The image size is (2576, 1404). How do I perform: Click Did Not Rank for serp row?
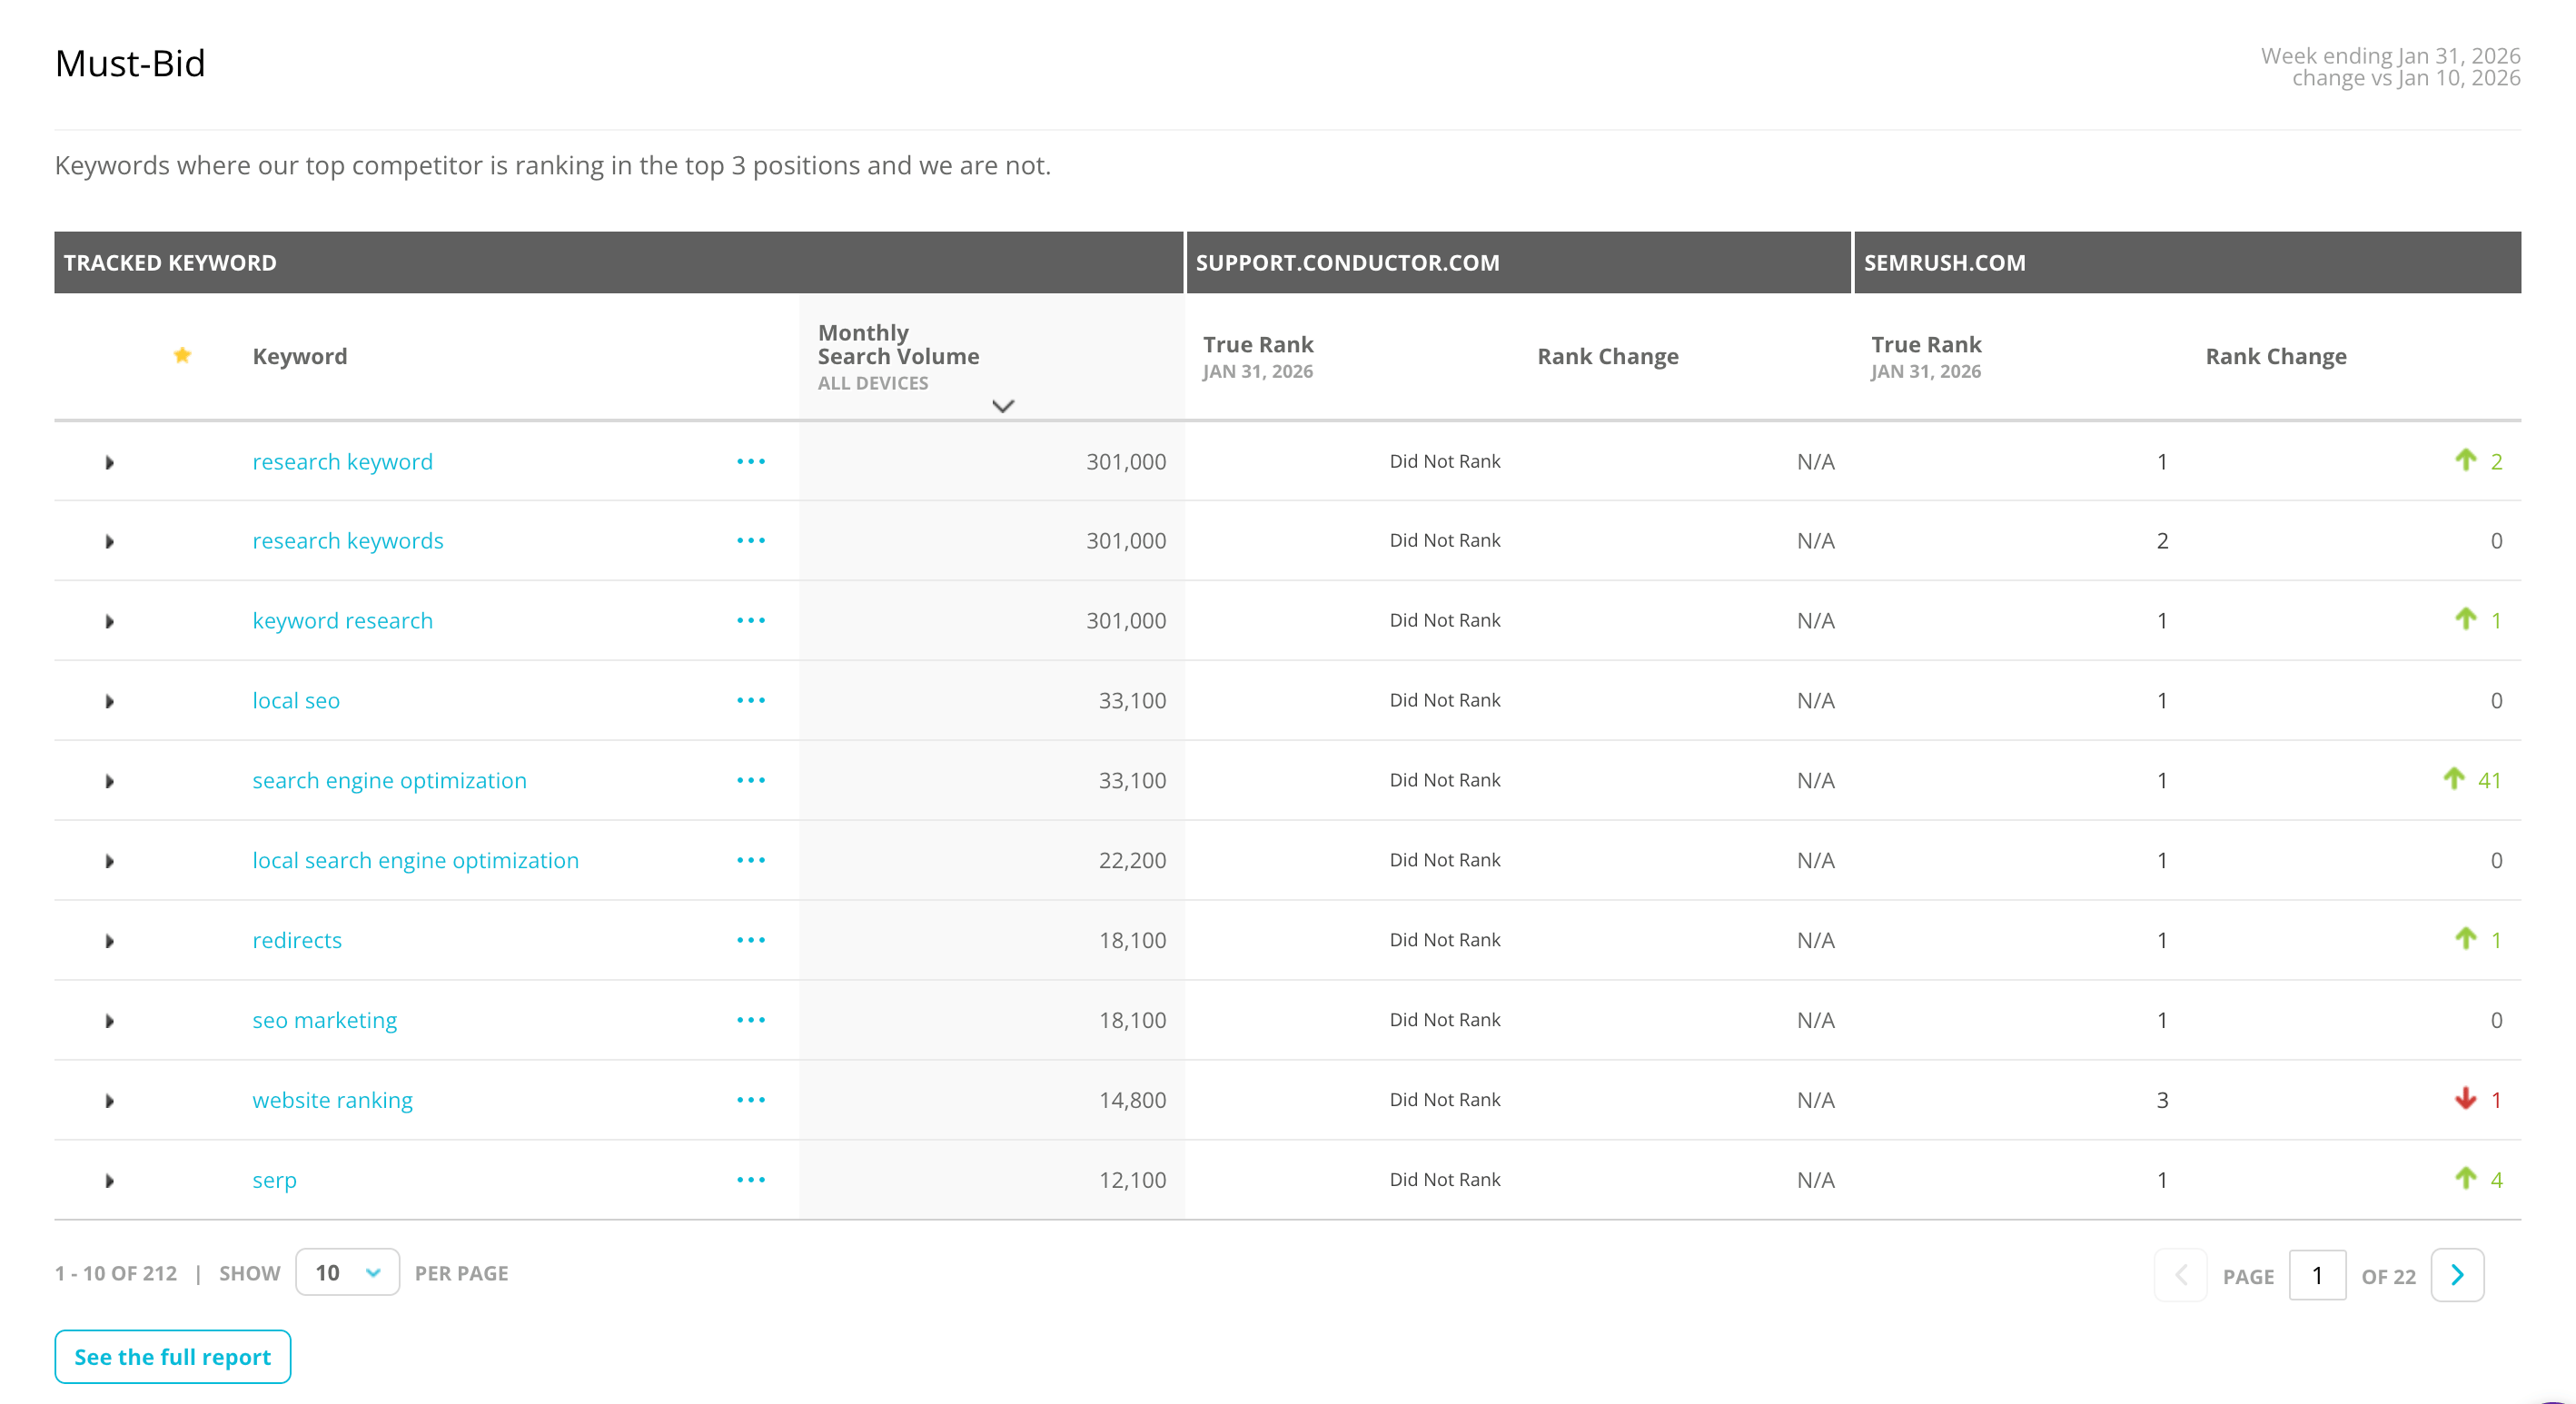pyautogui.click(x=1445, y=1180)
